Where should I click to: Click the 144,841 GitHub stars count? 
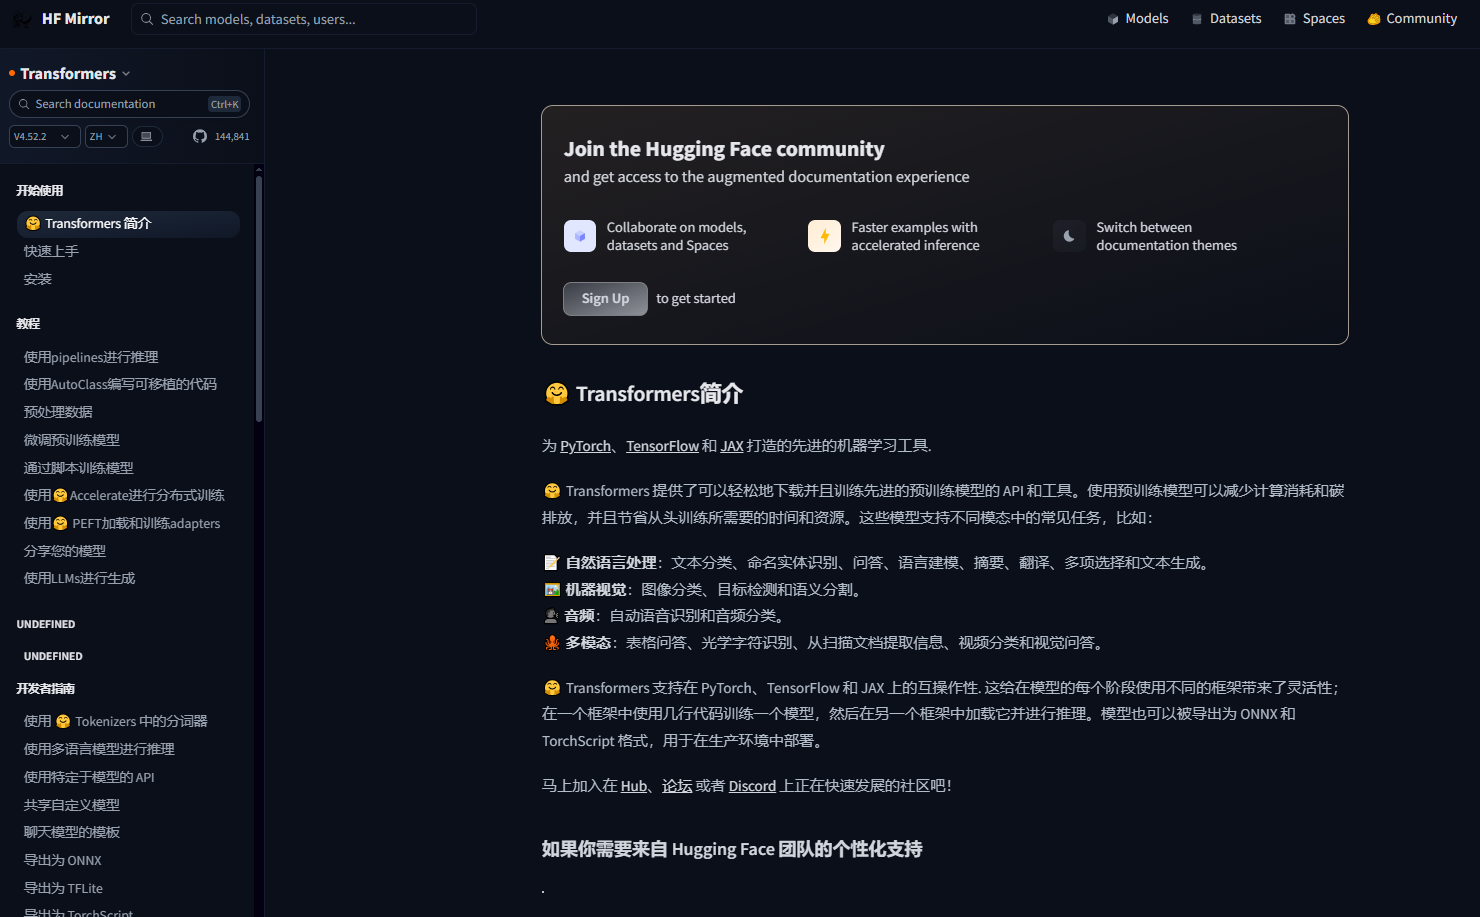[232, 136]
